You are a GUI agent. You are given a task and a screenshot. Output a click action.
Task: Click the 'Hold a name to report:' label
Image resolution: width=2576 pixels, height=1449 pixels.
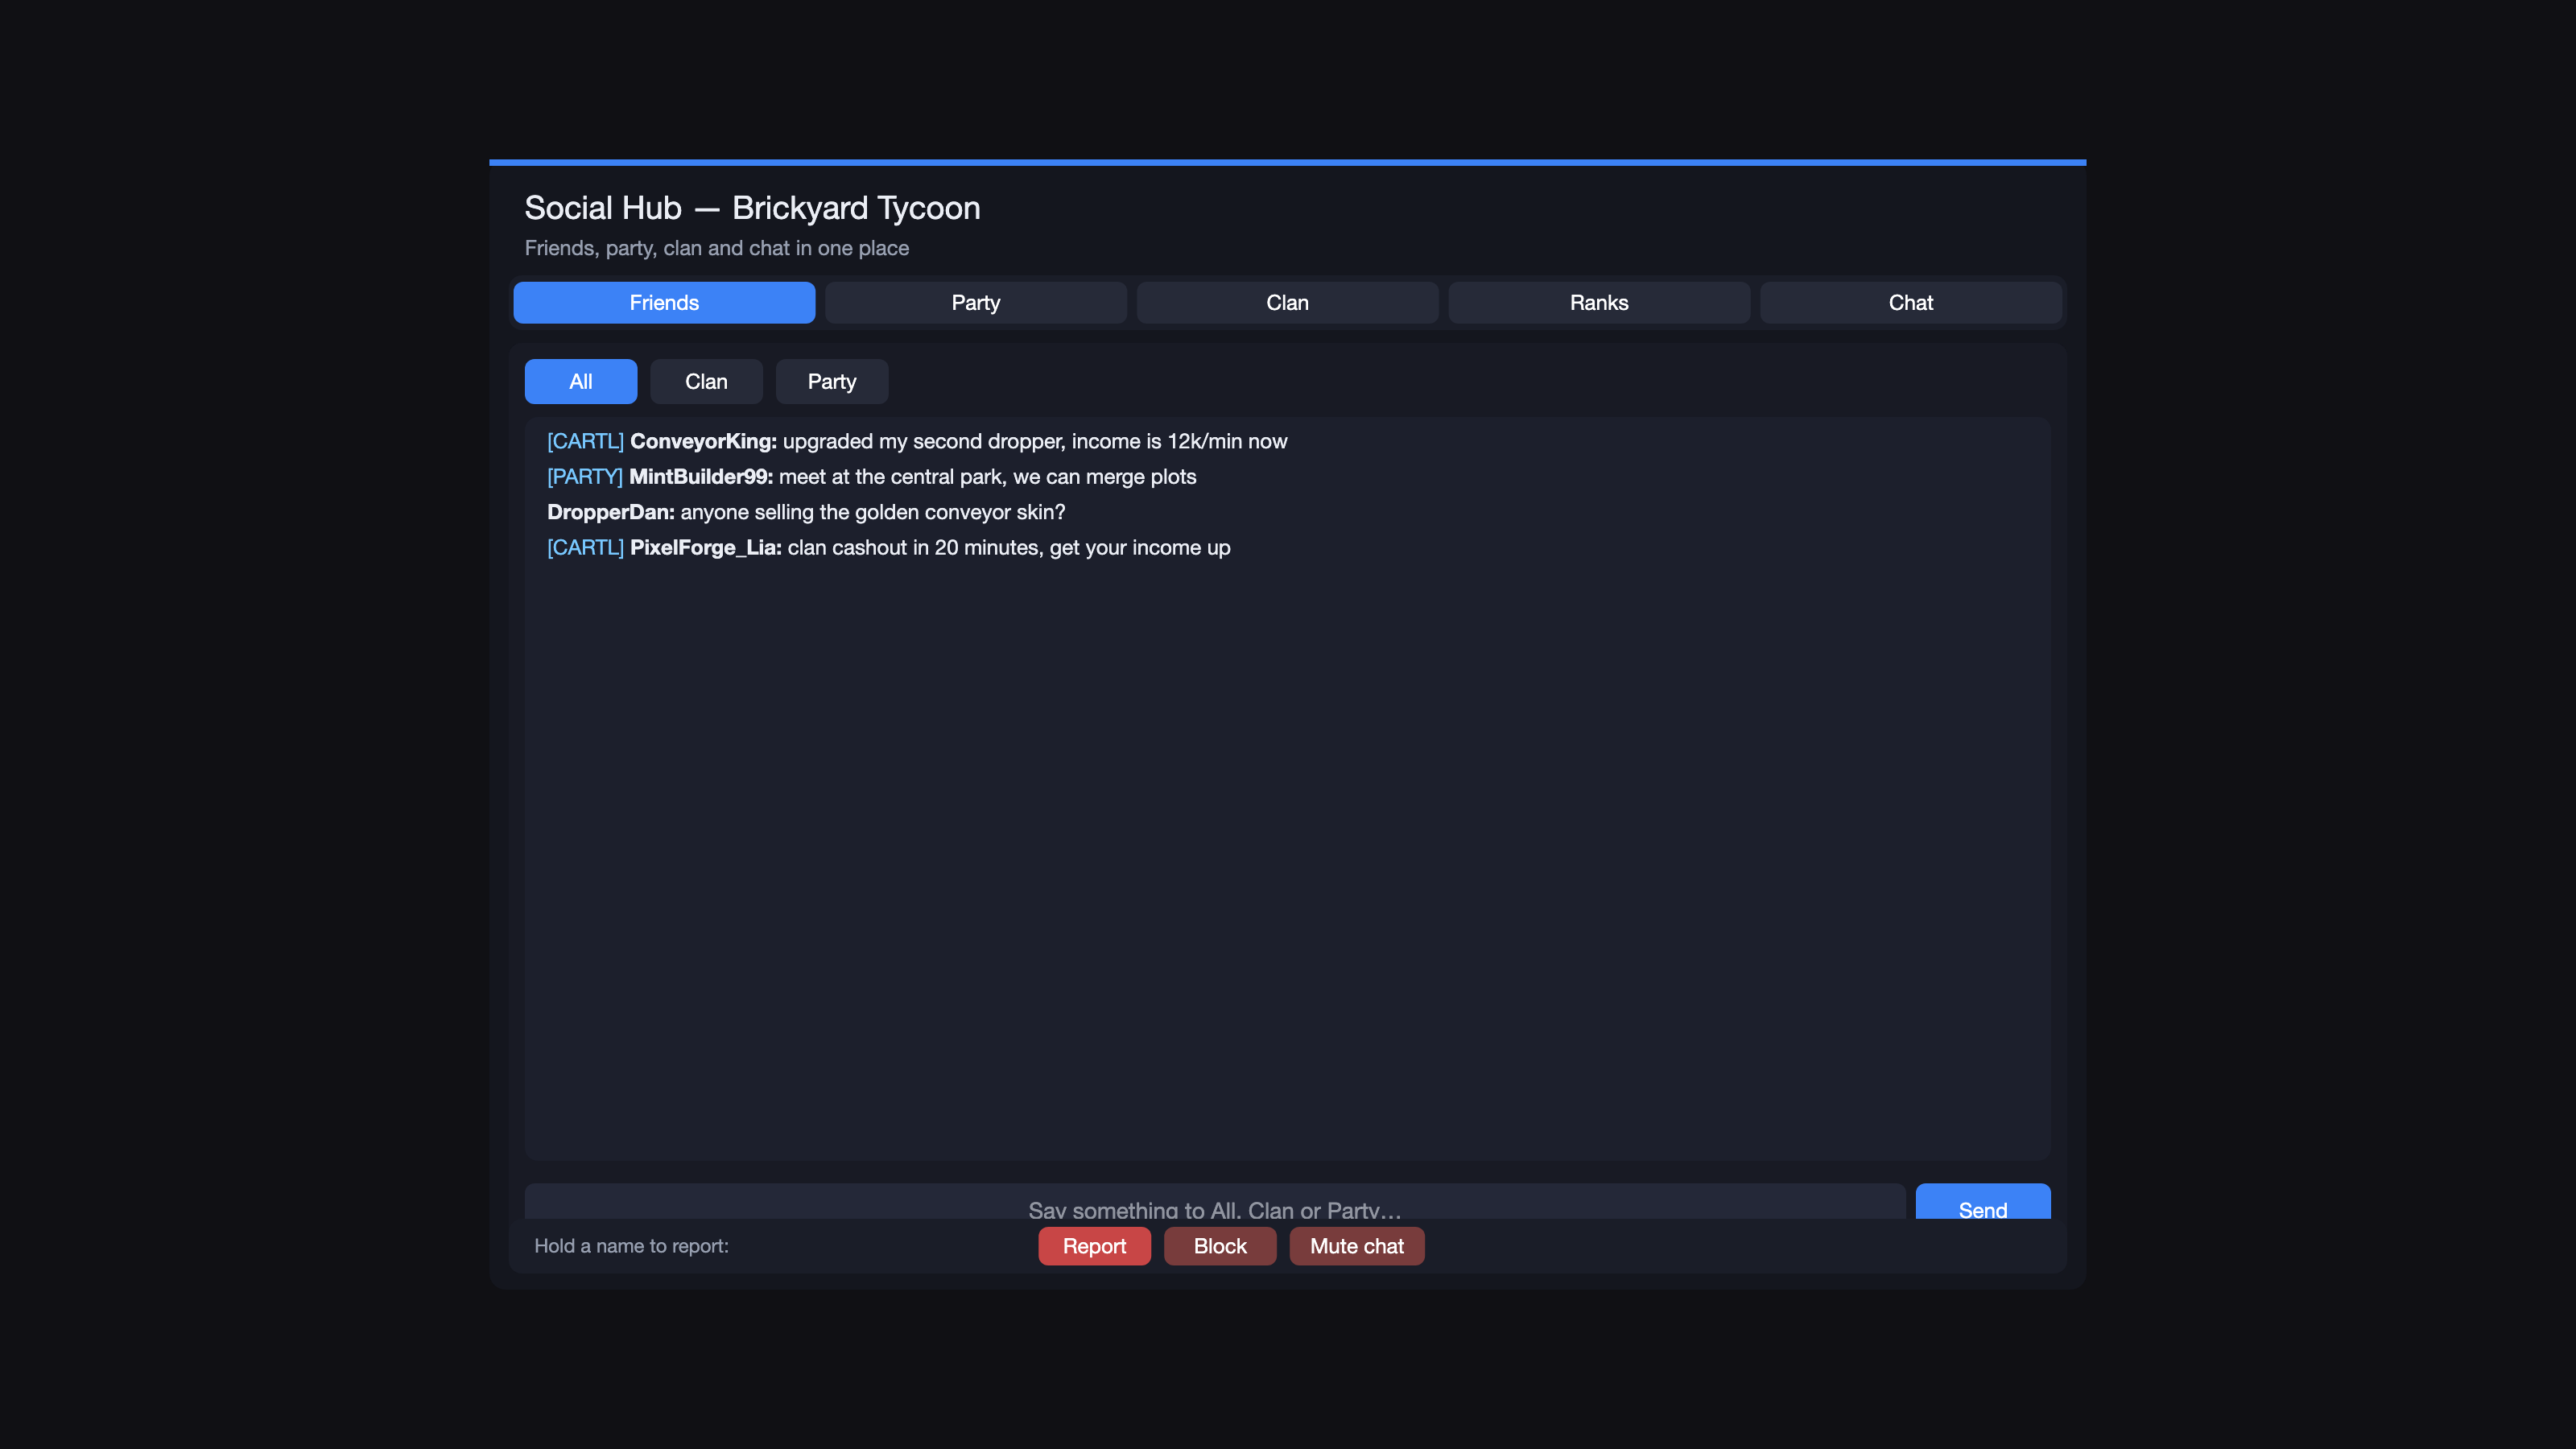click(631, 1246)
